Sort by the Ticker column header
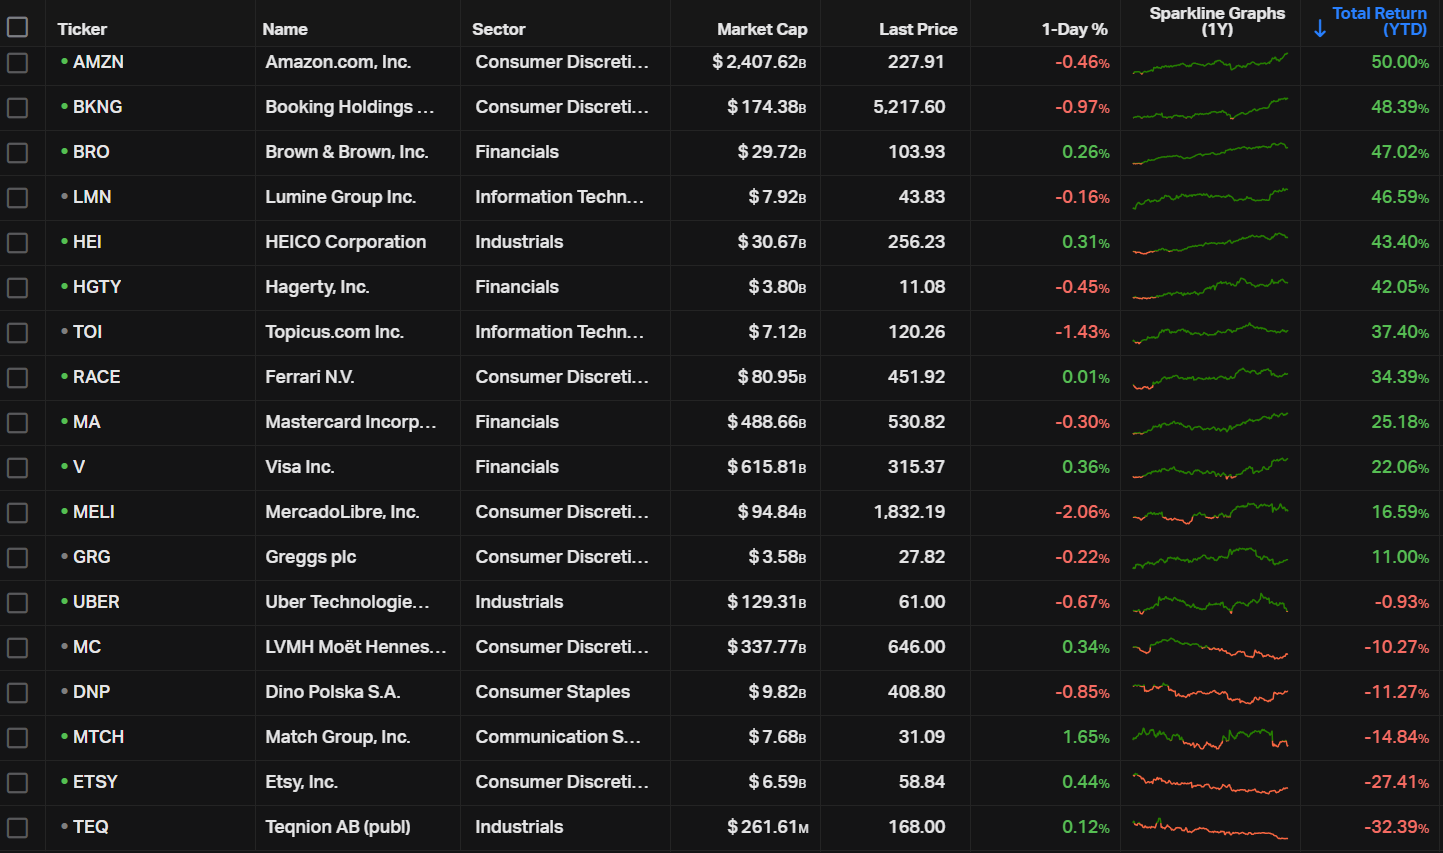Image resolution: width=1443 pixels, height=853 pixels. click(82, 29)
